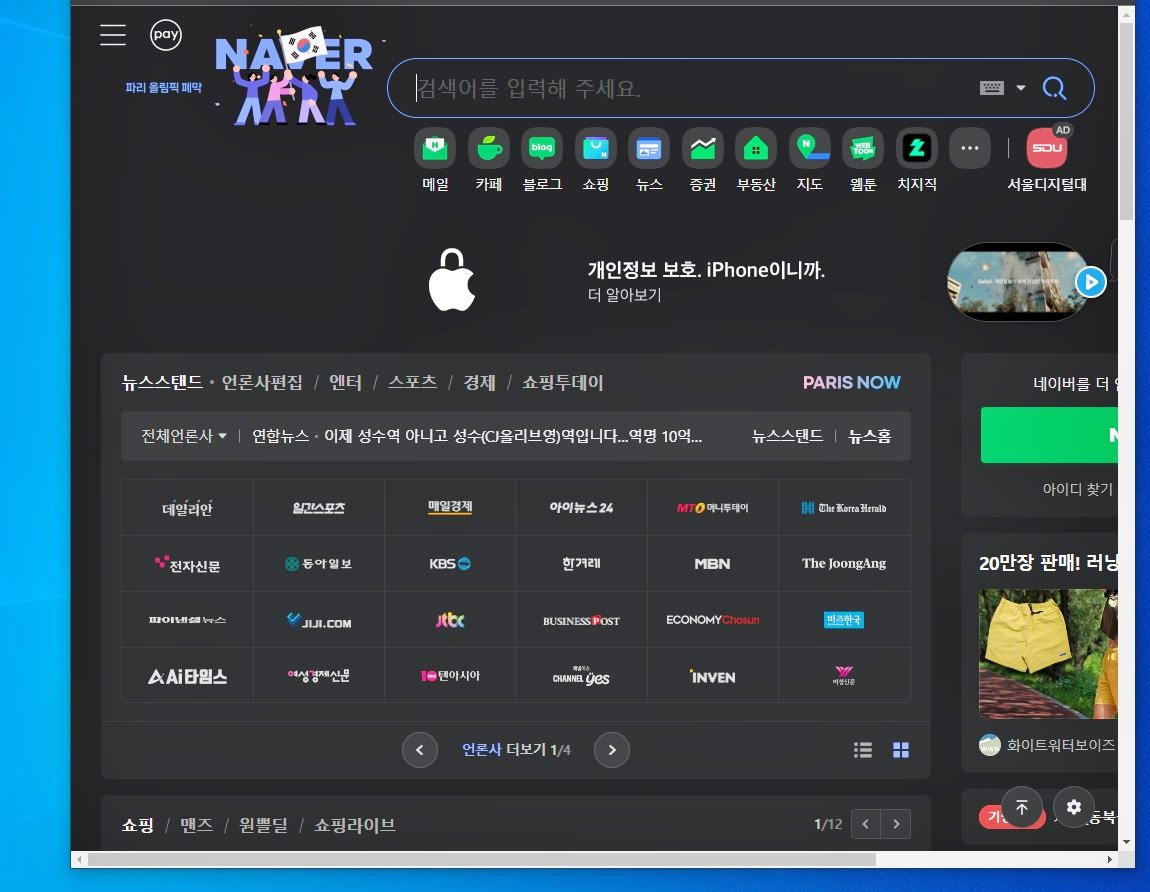Open the 머니투데이 press logo
The height and width of the screenshot is (892, 1150).
click(x=712, y=508)
